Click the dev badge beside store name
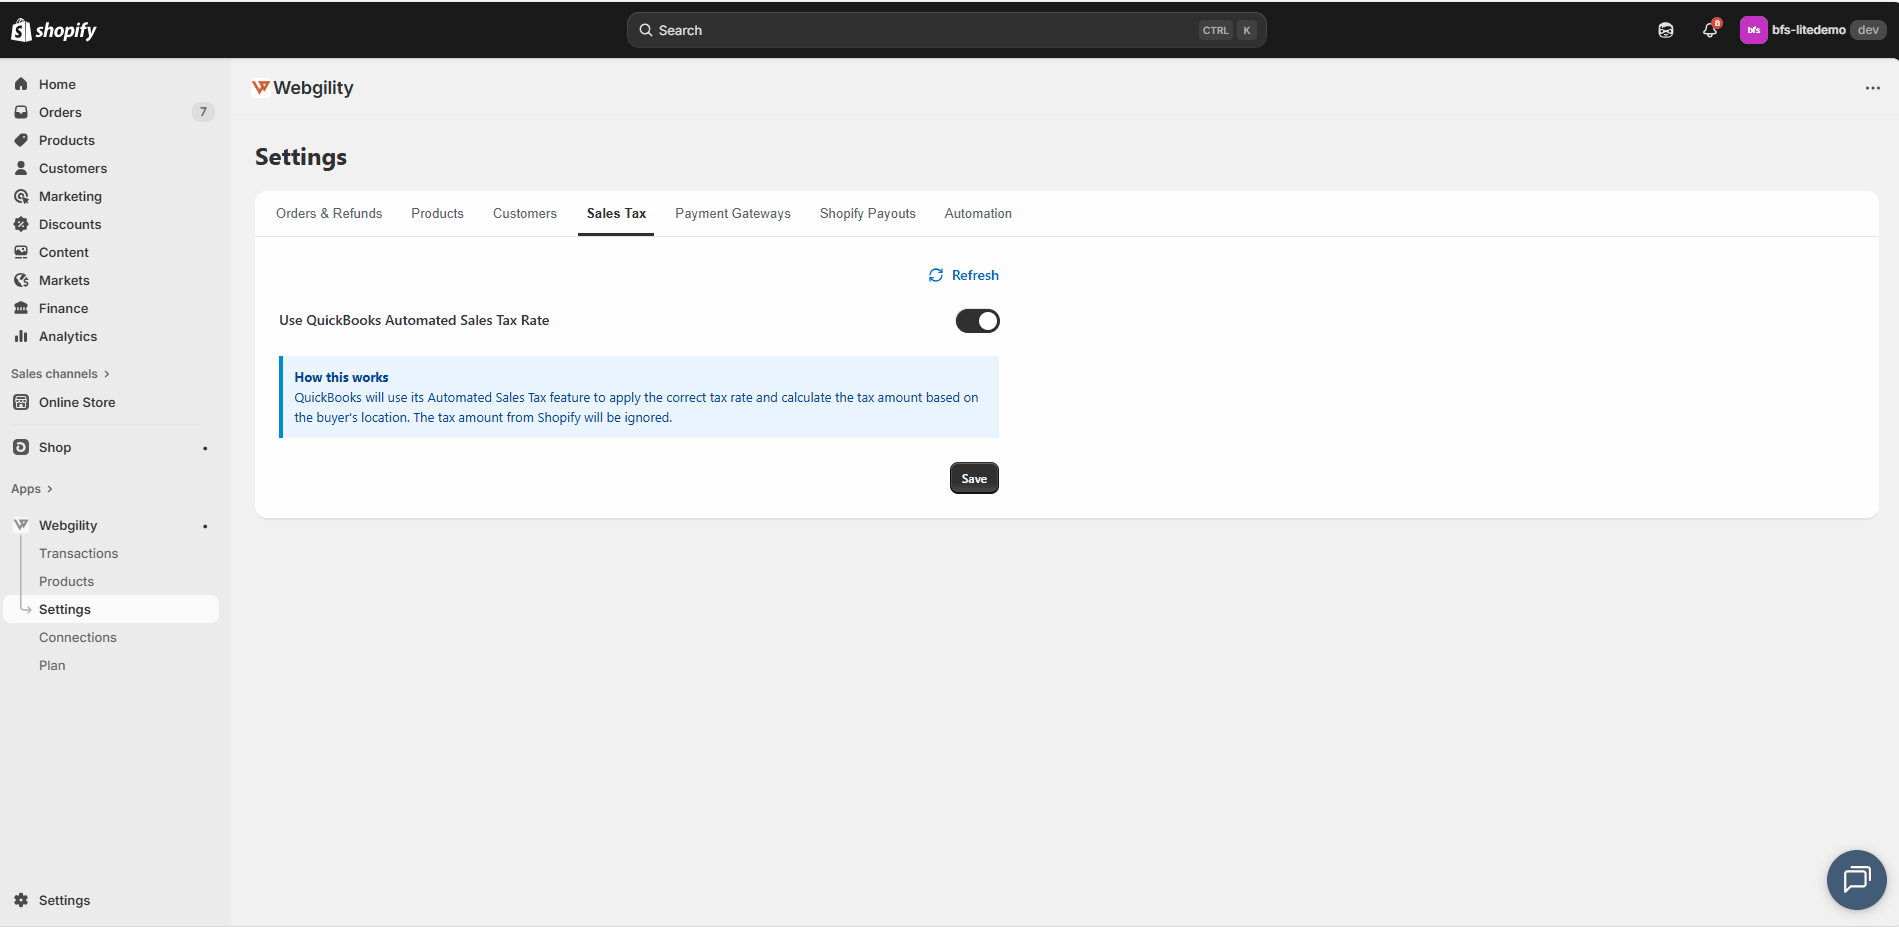The image size is (1899, 927). pos(1868,30)
